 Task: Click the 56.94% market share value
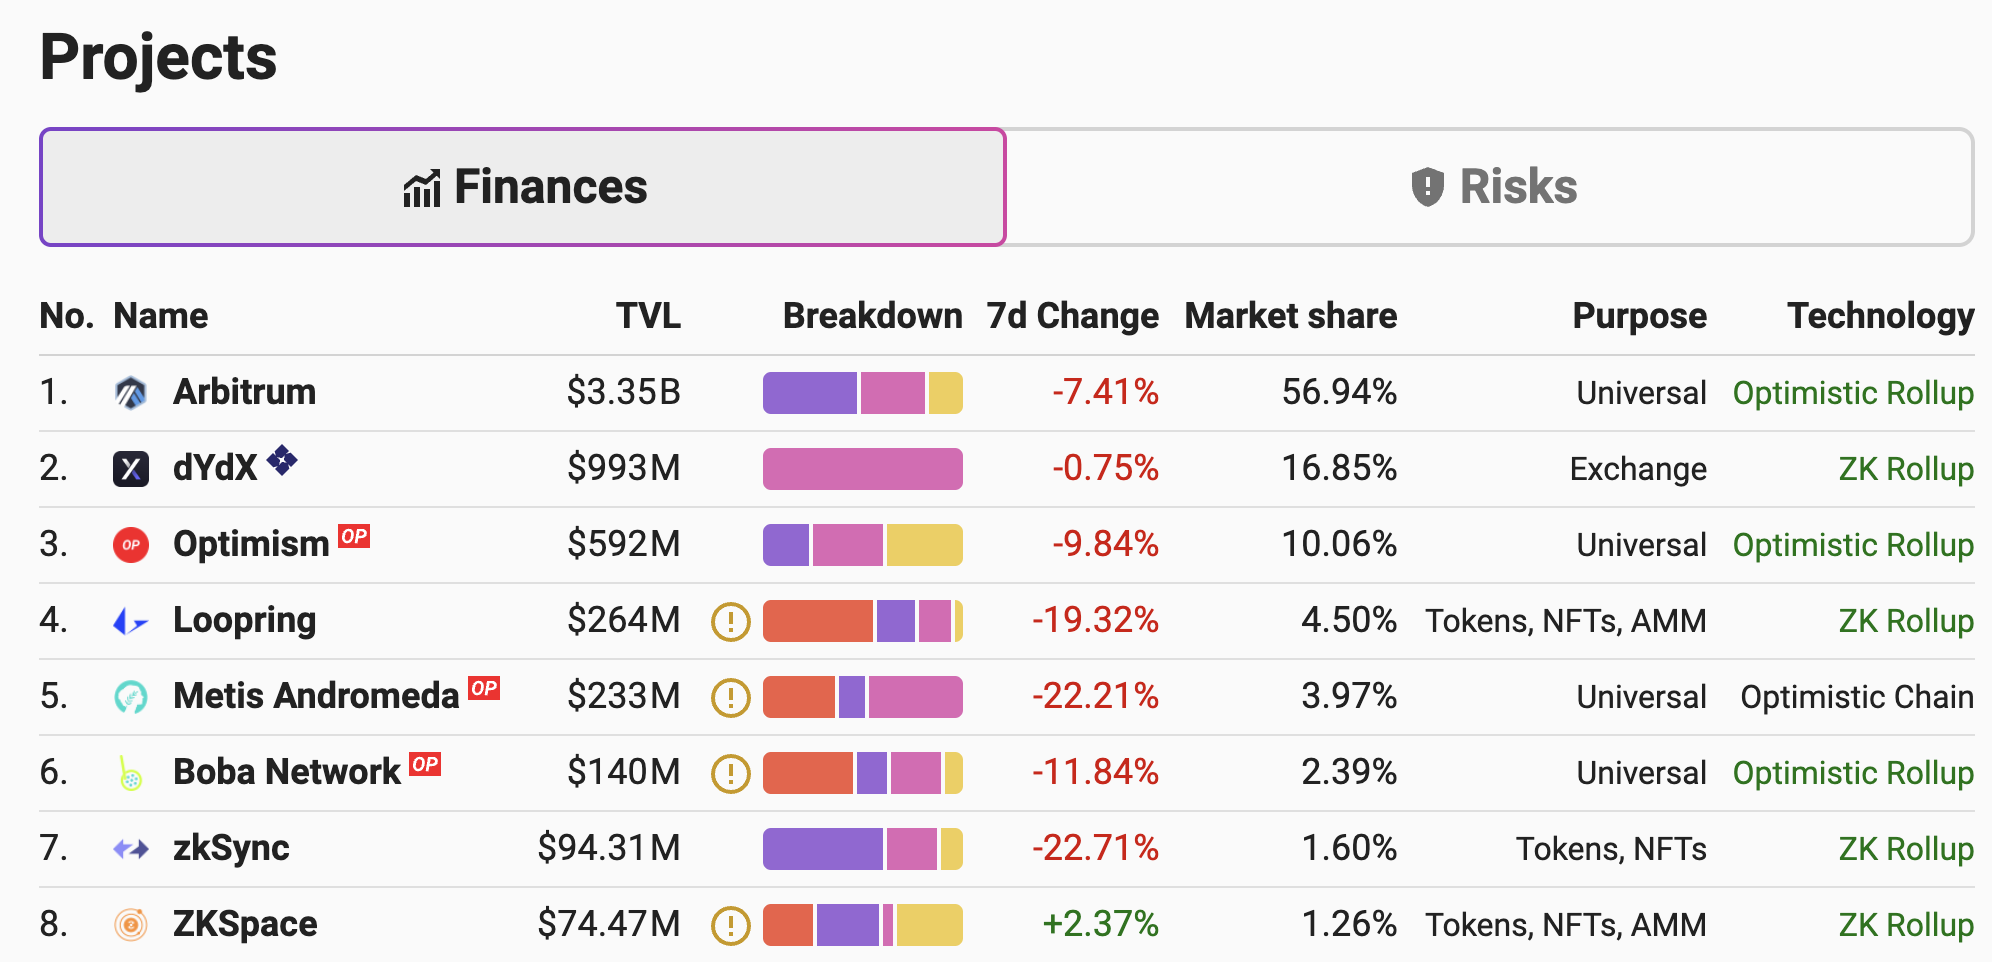pyautogui.click(x=1339, y=392)
